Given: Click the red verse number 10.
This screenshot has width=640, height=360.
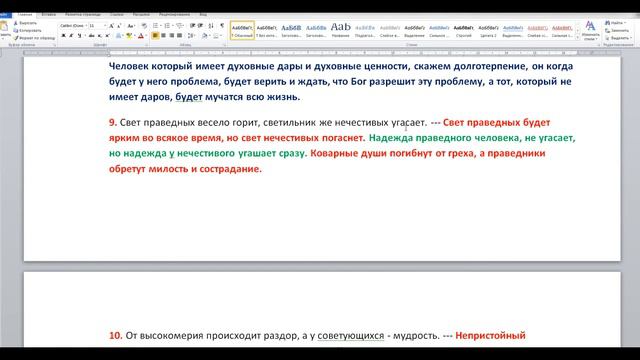Looking at the screenshot, I should (x=116, y=336).
